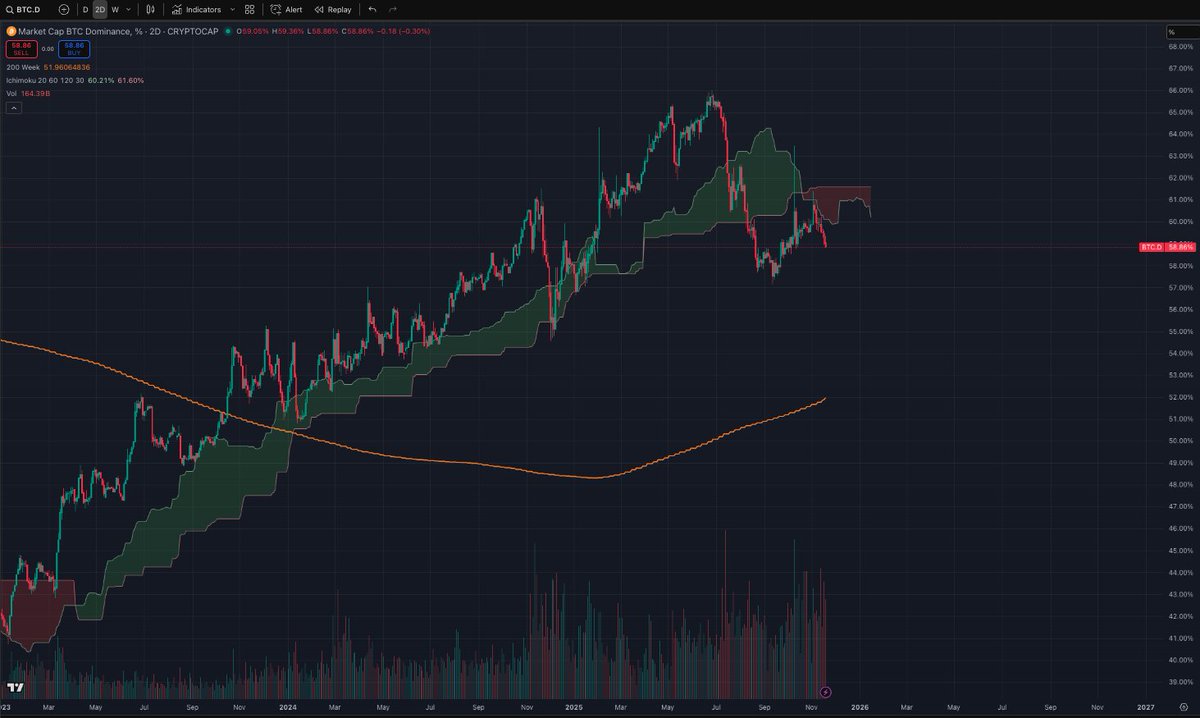Select the 200 Week indicator legend
Viewport: 1200px width, 718px height.
coord(24,66)
